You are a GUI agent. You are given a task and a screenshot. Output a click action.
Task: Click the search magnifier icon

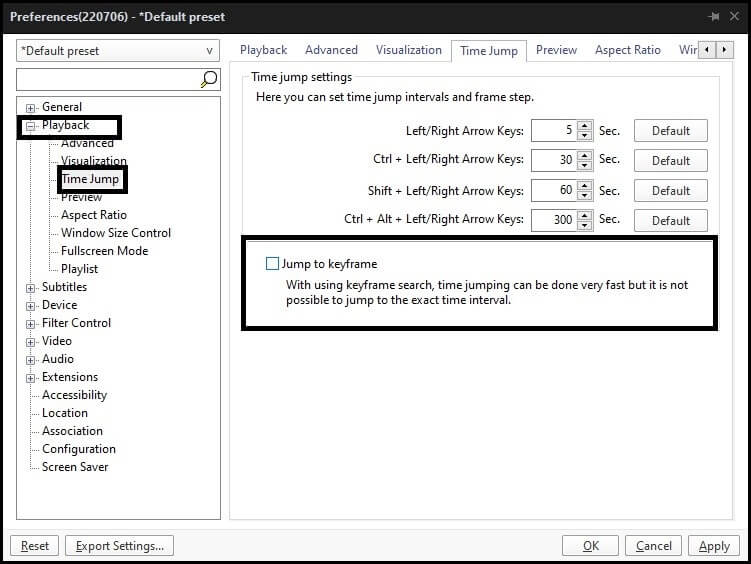pyautogui.click(x=209, y=79)
